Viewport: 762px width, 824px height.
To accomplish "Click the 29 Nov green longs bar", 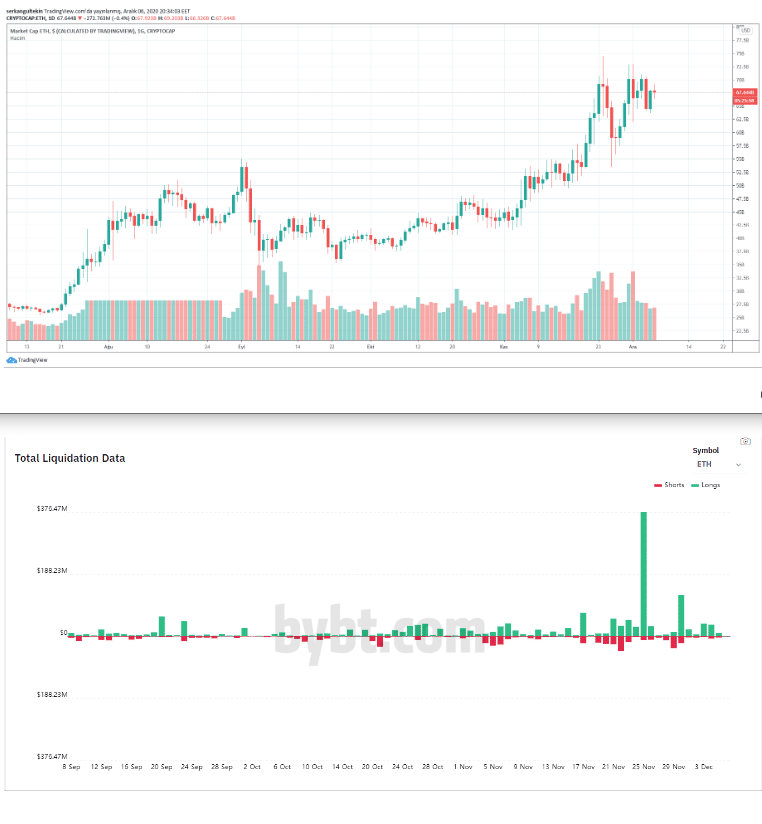I will click(x=681, y=614).
